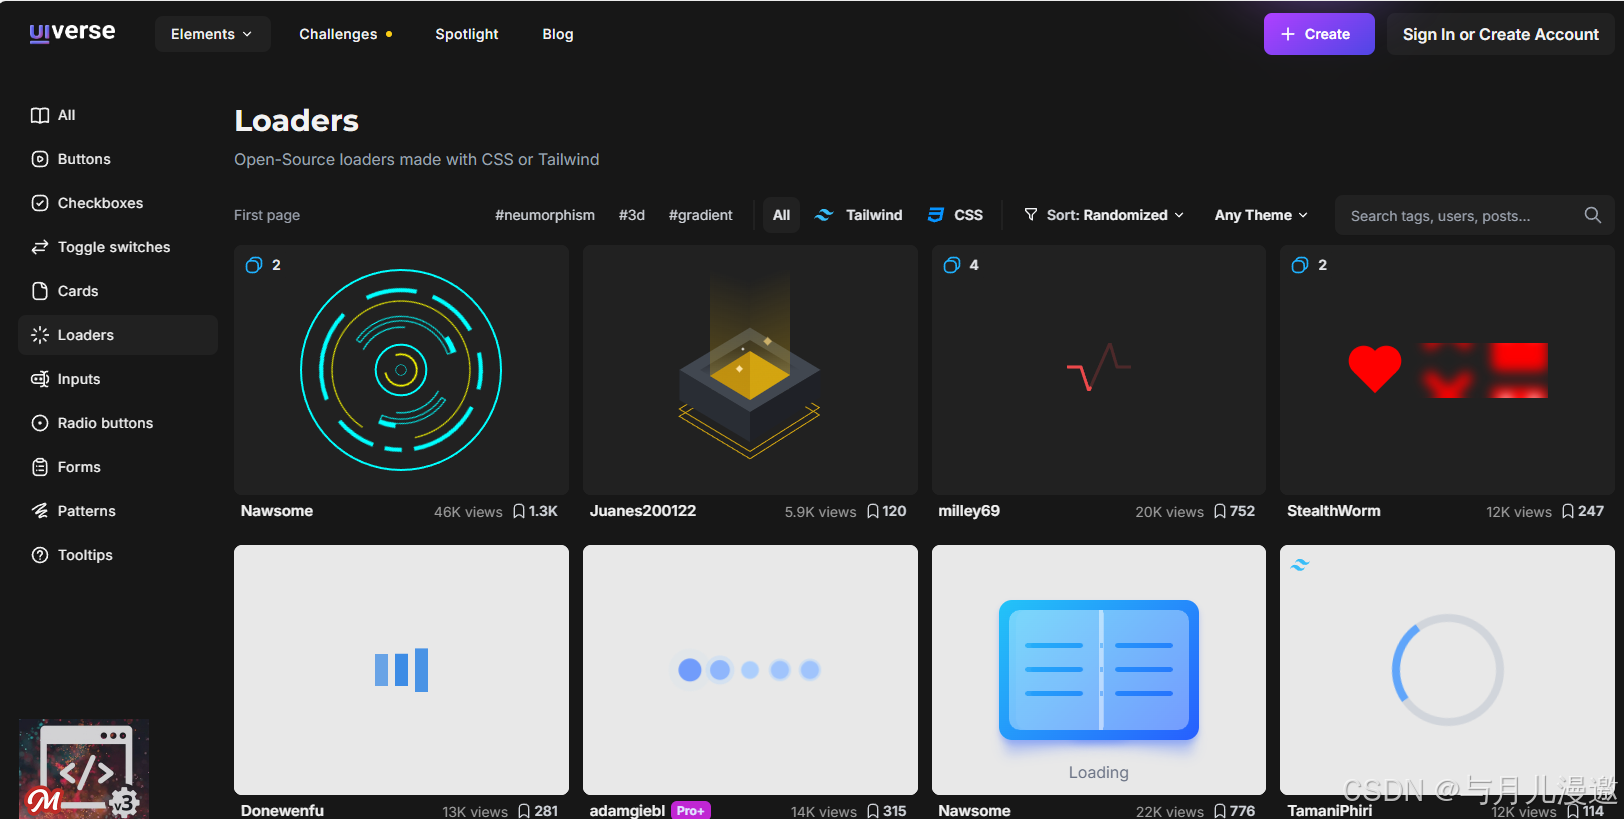This screenshot has height=819, width=1624.
Task: Click the Create button
Action: 1319,34
